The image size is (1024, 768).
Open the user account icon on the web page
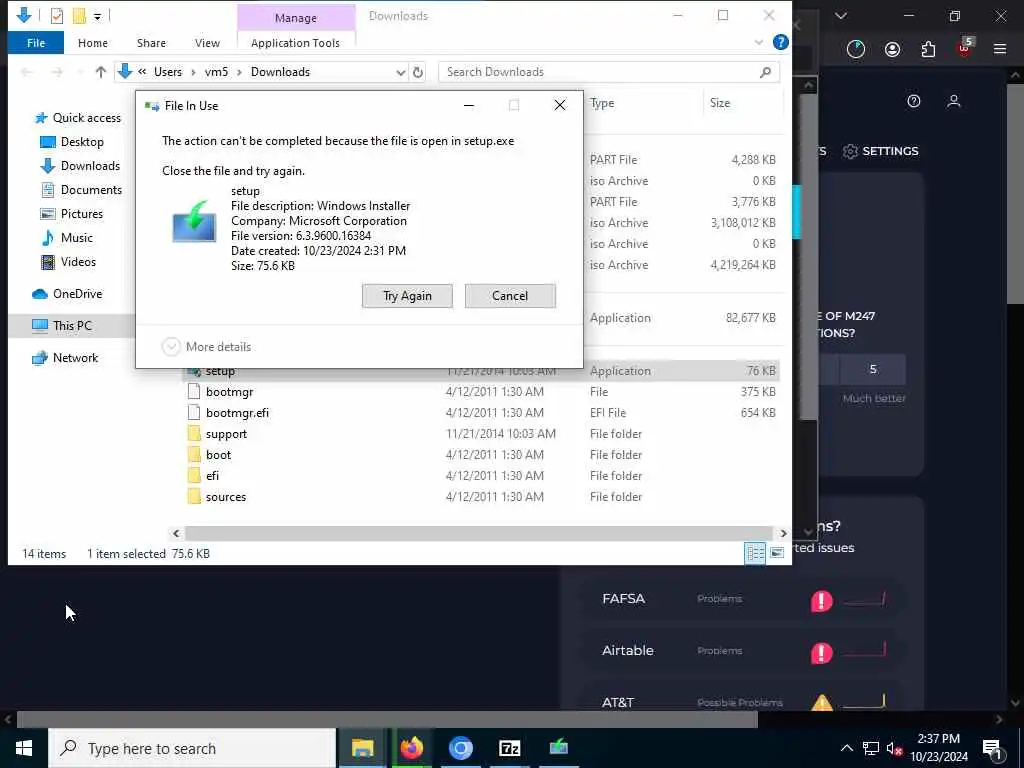click(953, 101)
